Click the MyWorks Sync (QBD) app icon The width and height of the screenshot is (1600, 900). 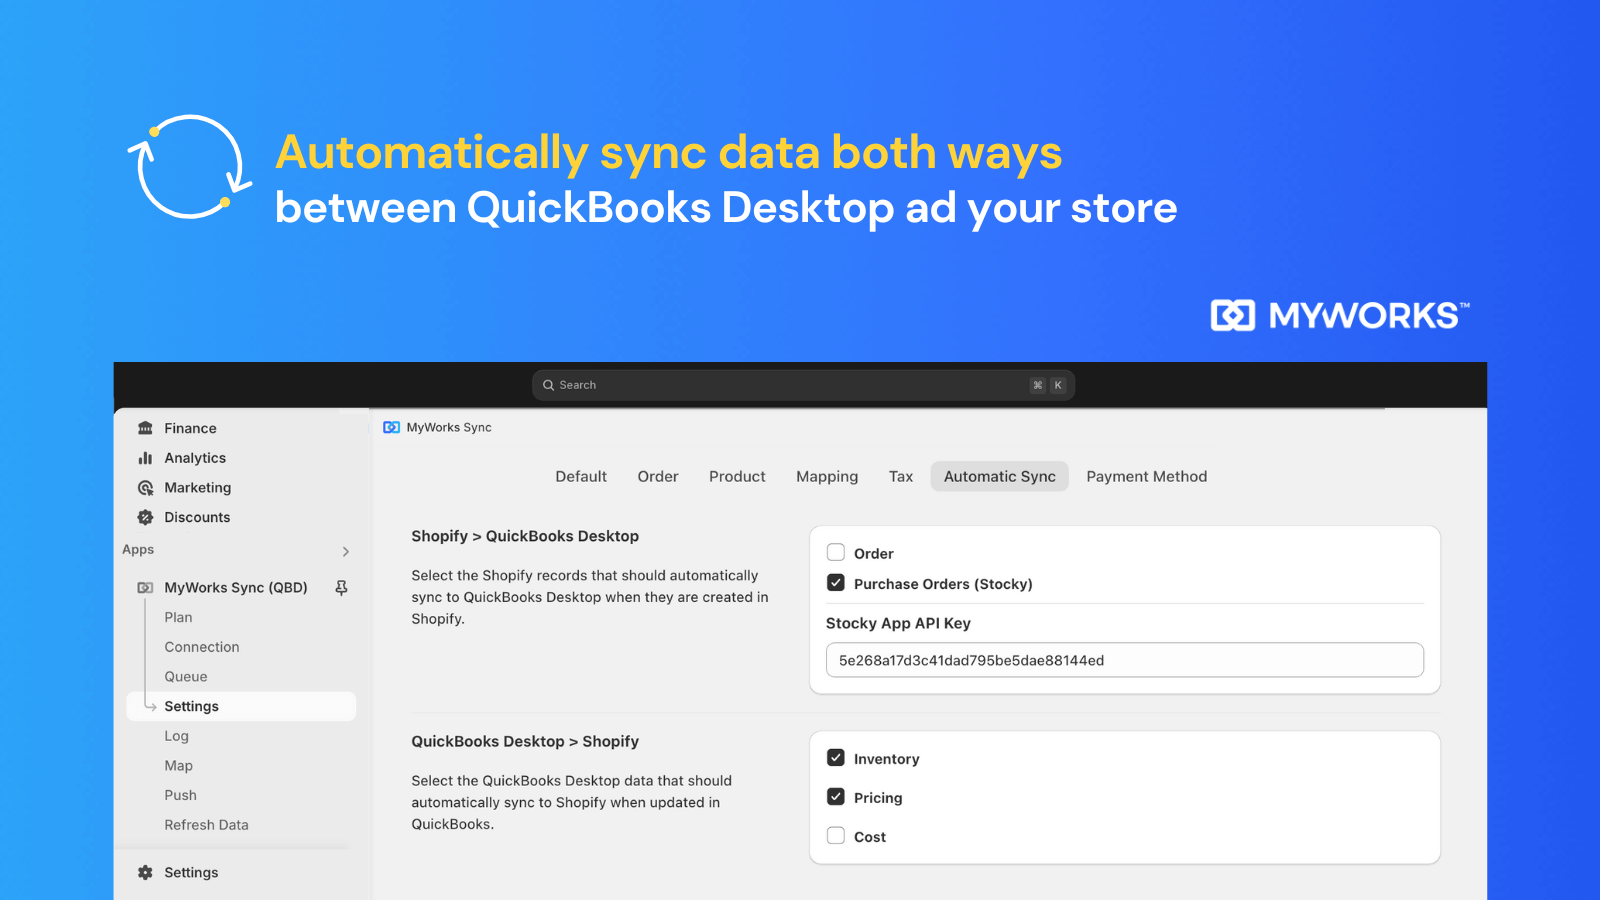point(144,587)
